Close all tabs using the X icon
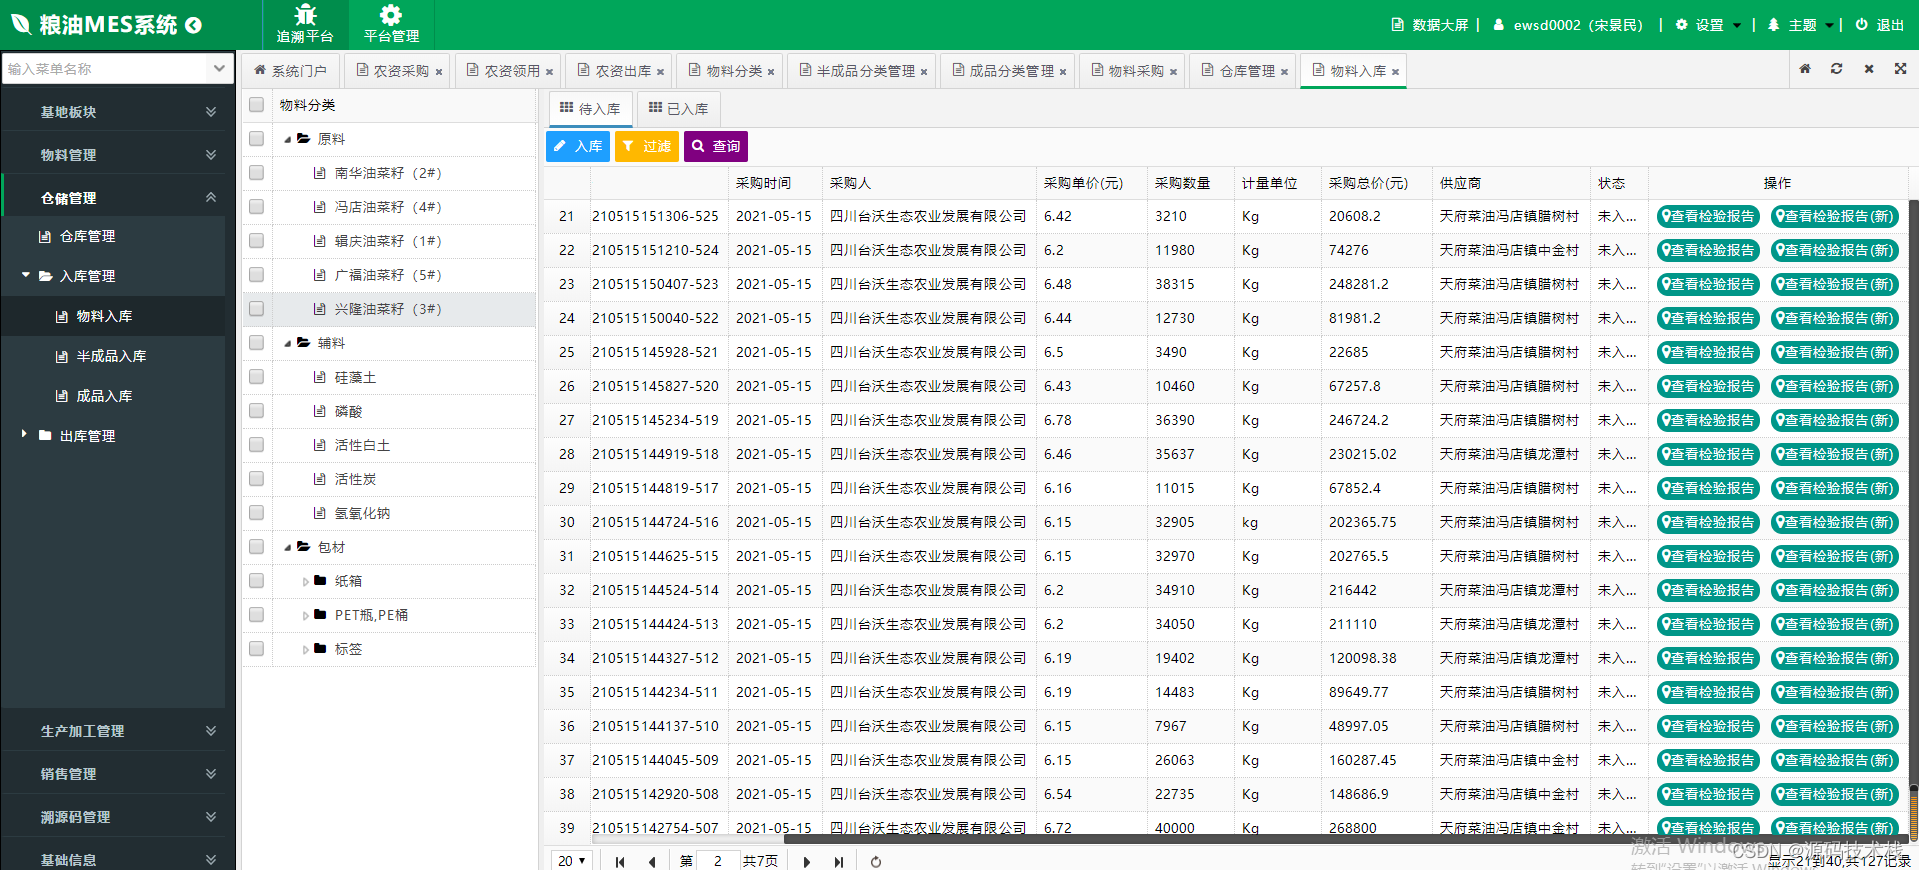This screenshot has height=870, width=1919. point(1869,69)
